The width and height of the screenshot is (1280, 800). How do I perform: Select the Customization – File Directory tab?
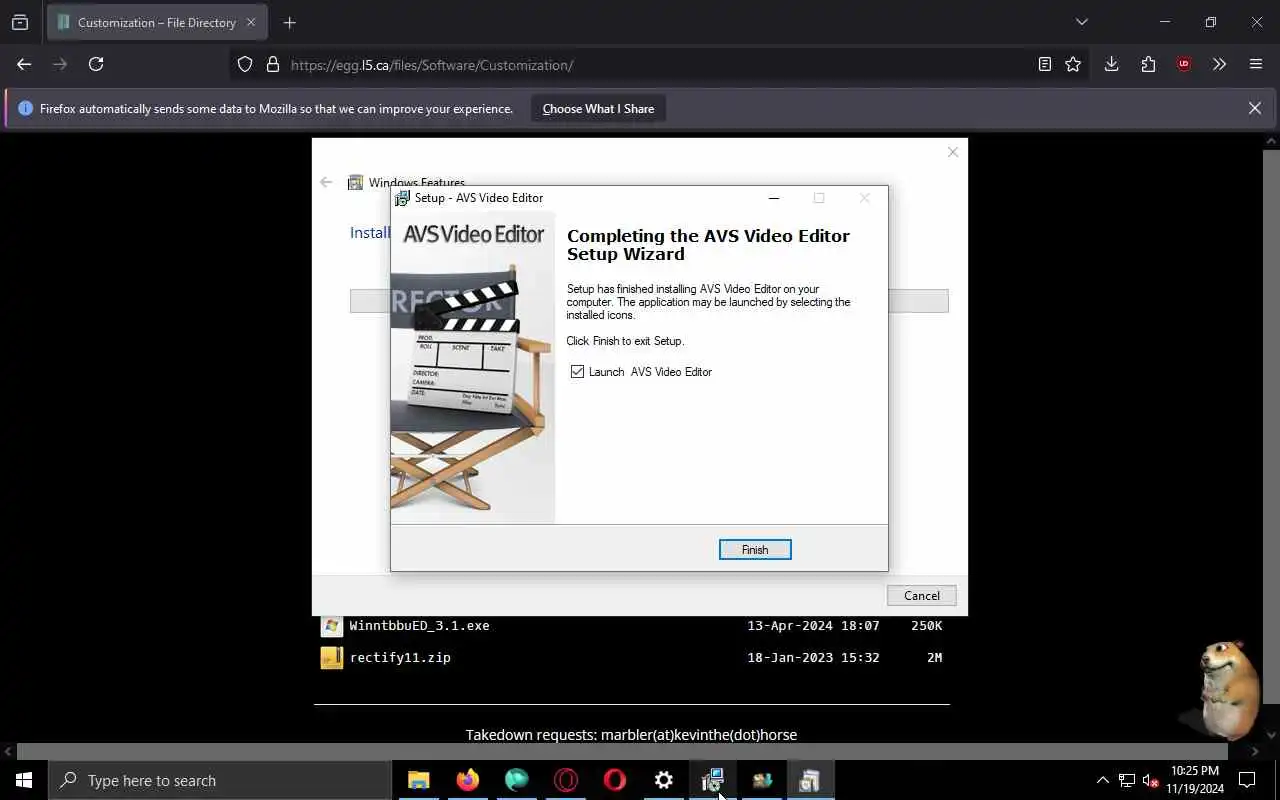click(x=155, y=22)
